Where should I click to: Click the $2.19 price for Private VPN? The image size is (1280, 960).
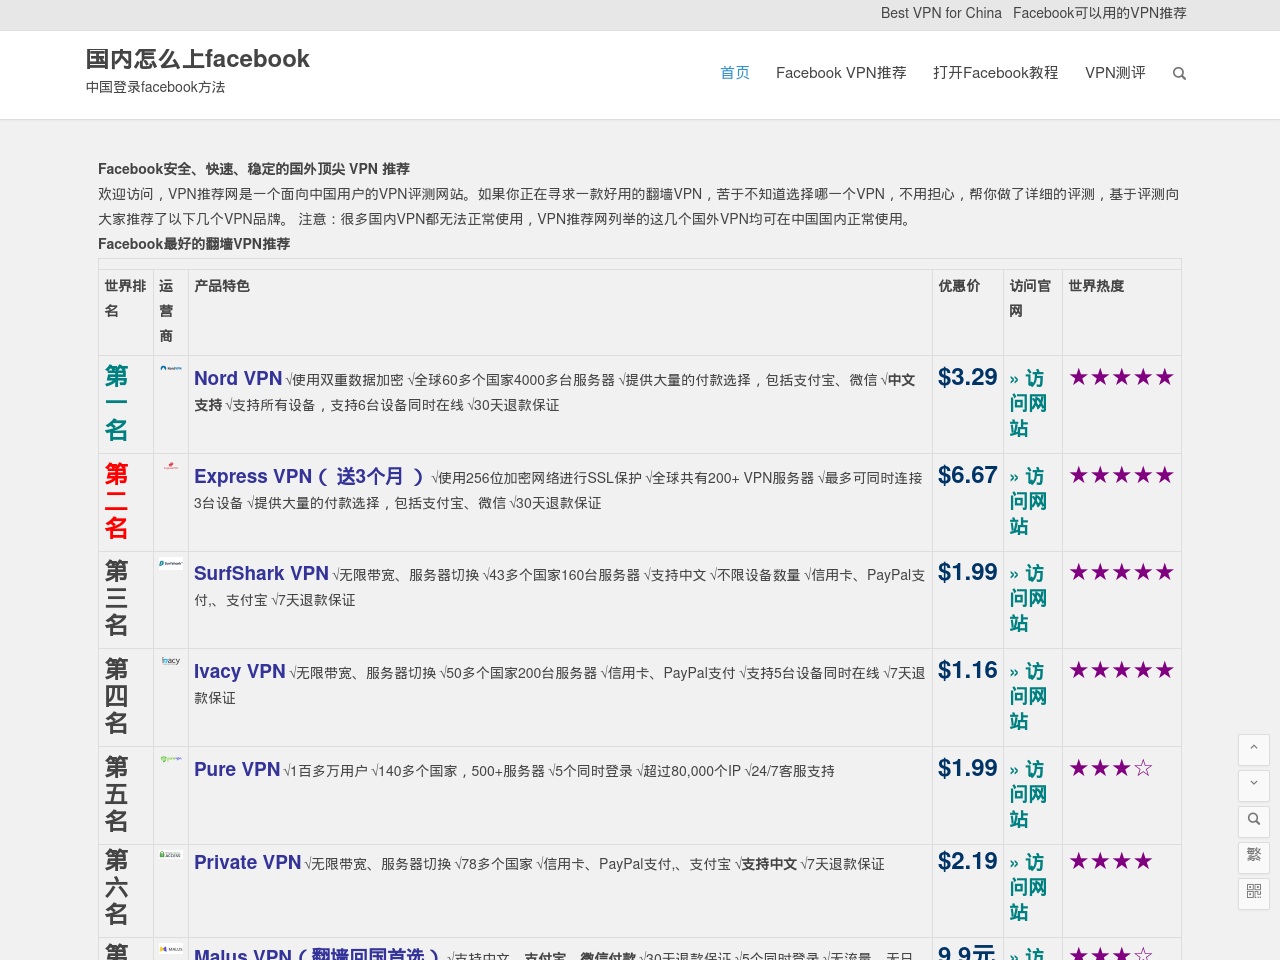pos(968,861)
